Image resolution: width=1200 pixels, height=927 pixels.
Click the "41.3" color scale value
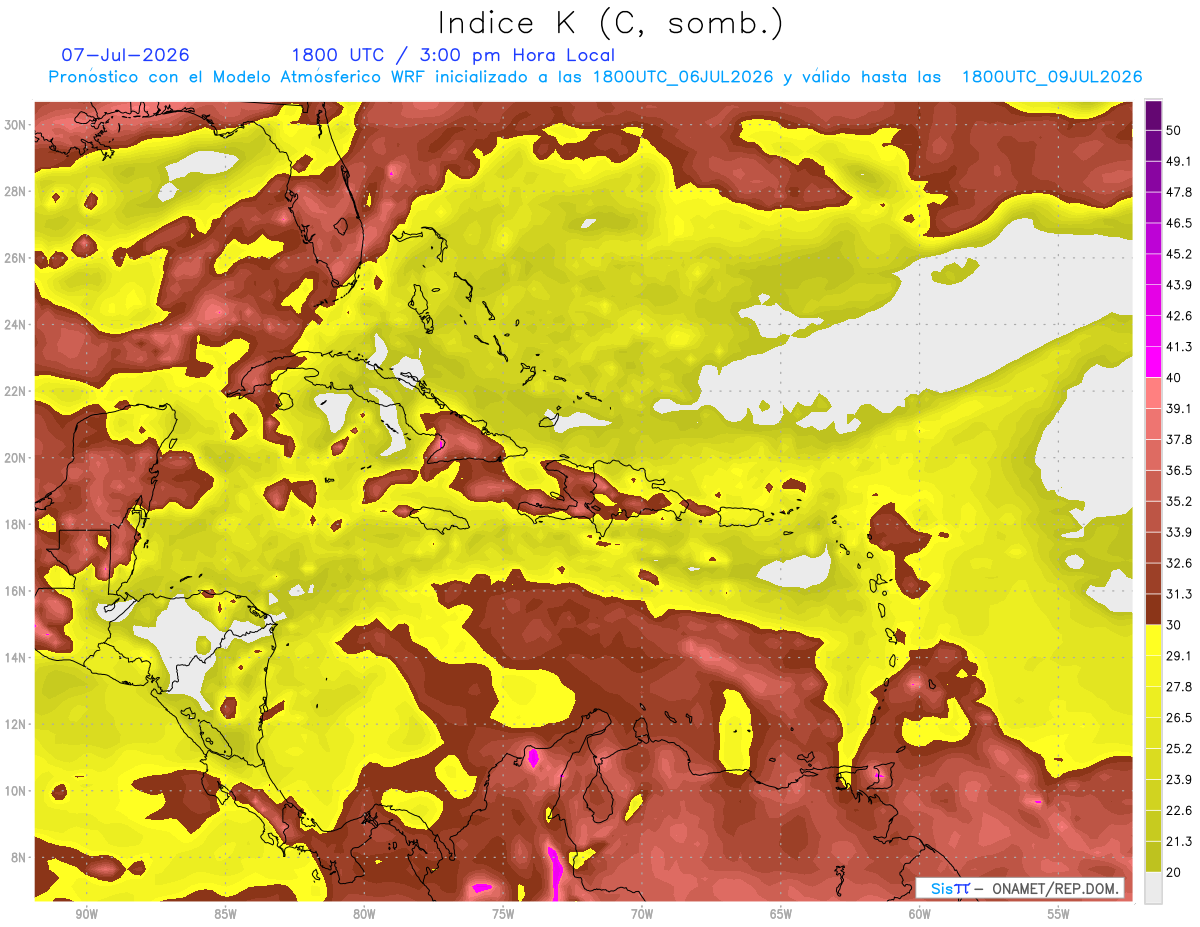click(x=1179, y=347)
